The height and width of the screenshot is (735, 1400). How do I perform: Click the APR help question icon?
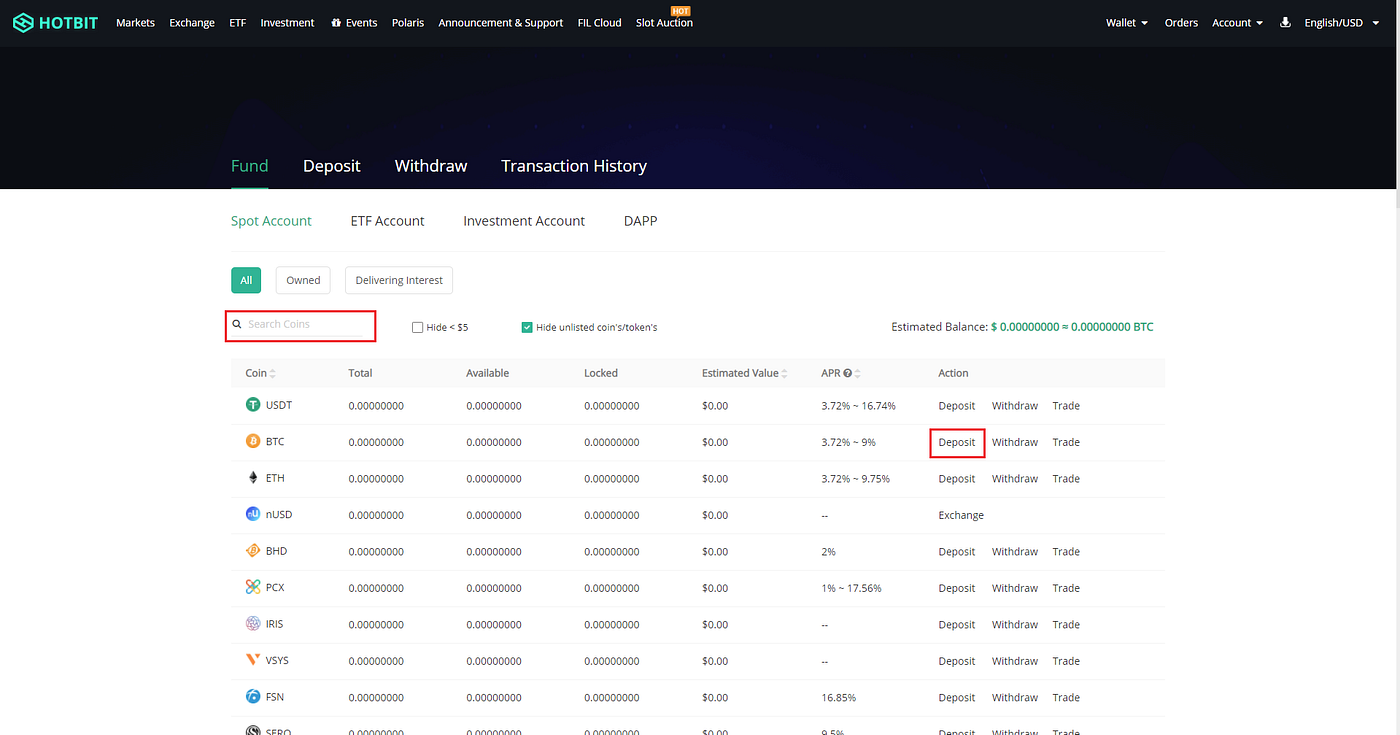(x=847, y=373)
